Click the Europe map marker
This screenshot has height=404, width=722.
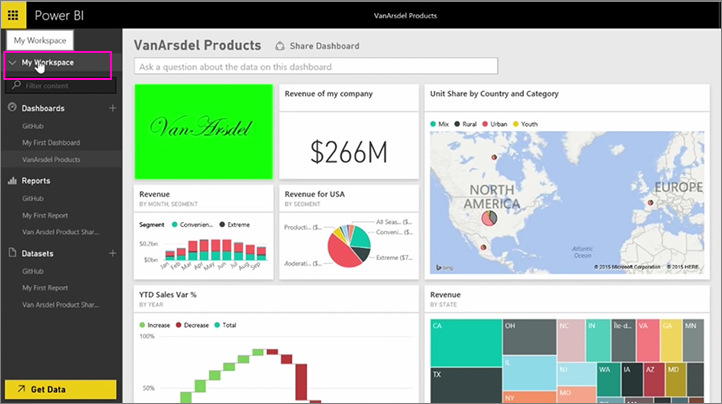coord(650,202)
